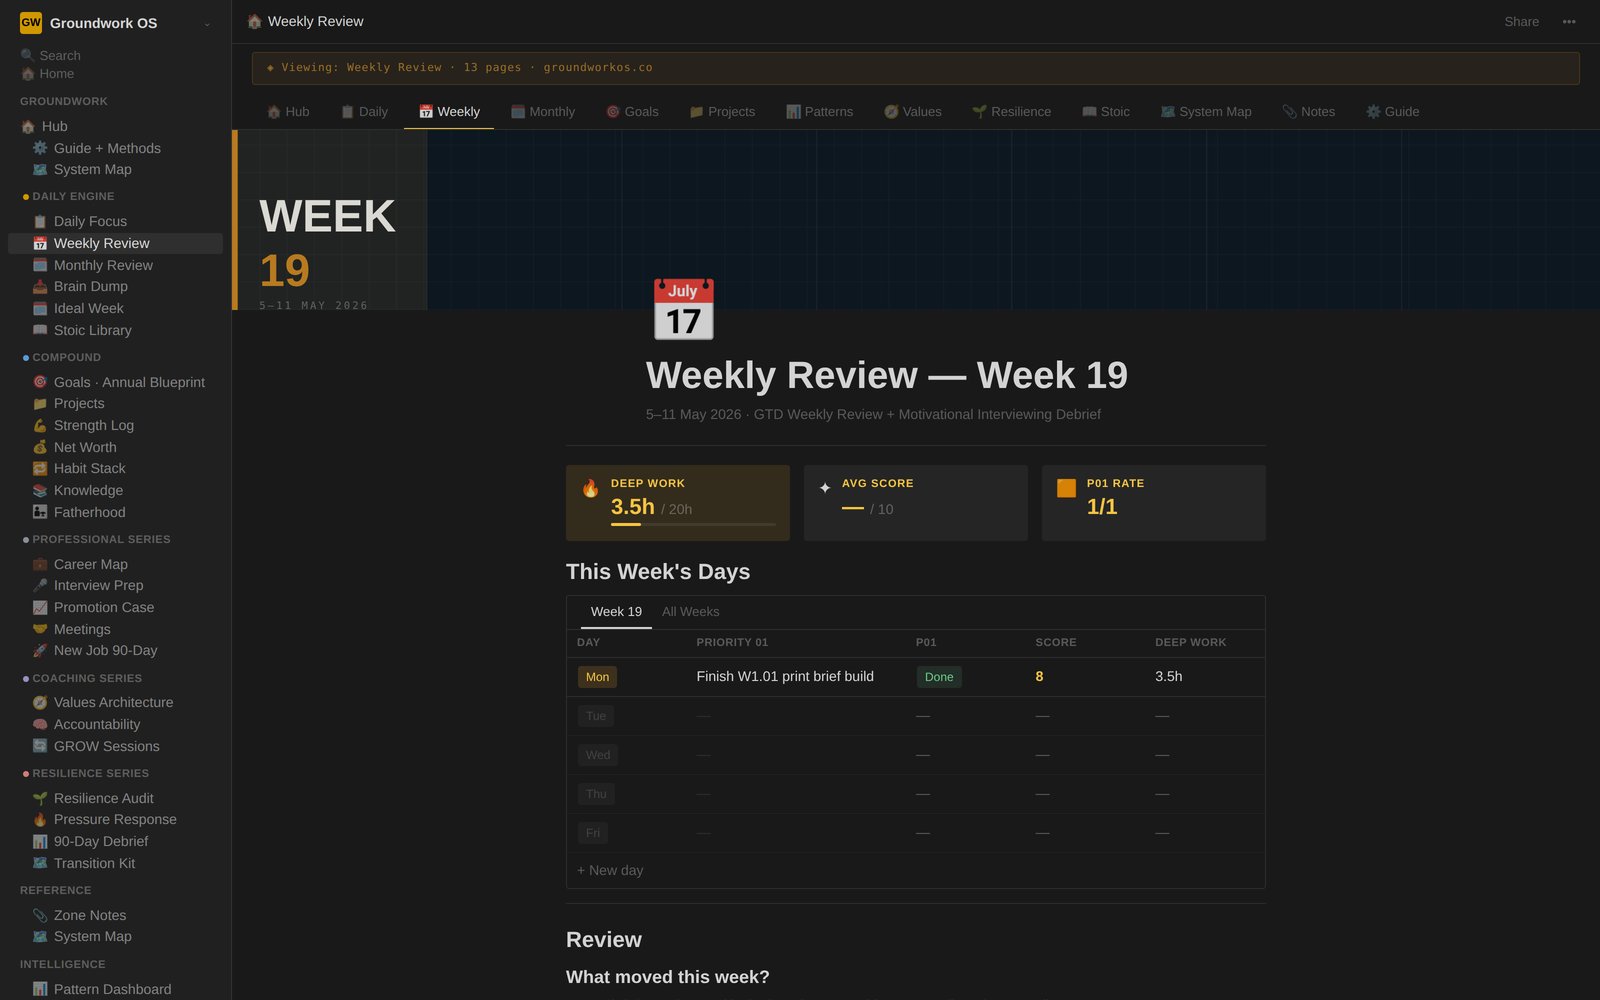Click the Ideal Week icon
1600x1000 pixels.
coord(40,308)
